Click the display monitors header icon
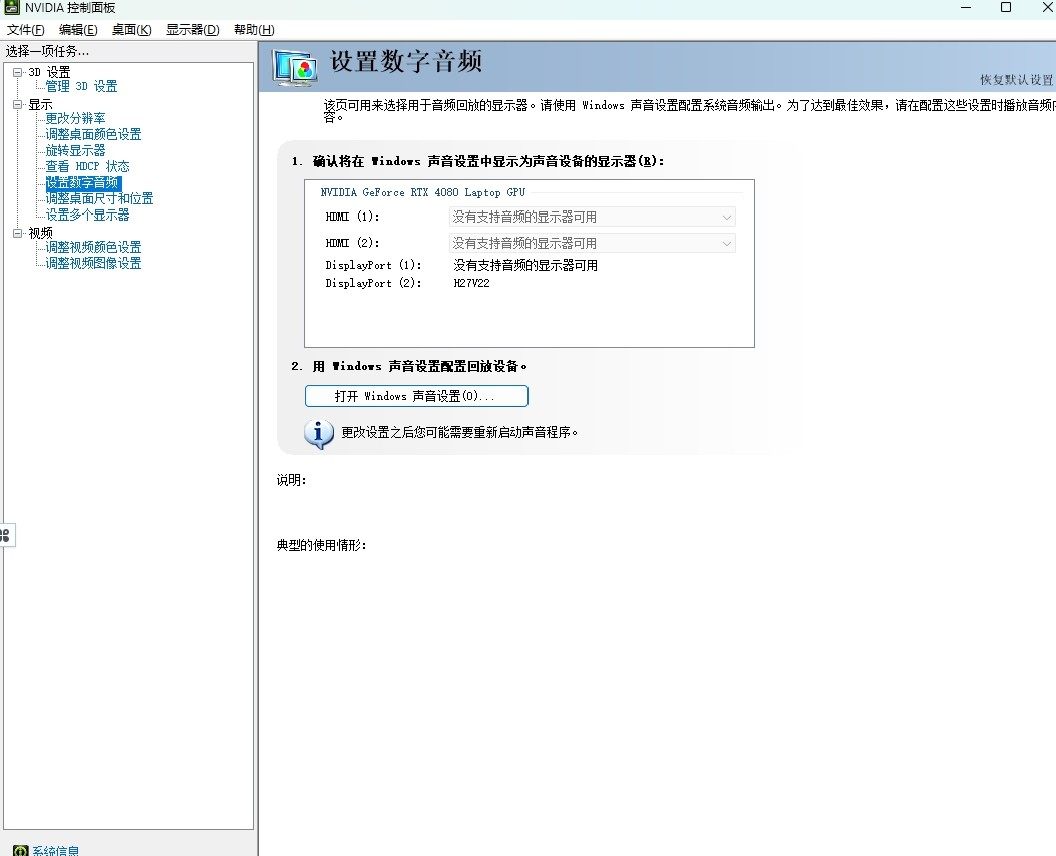Screen dimensions: 1056x856 [x=295, y=67]
